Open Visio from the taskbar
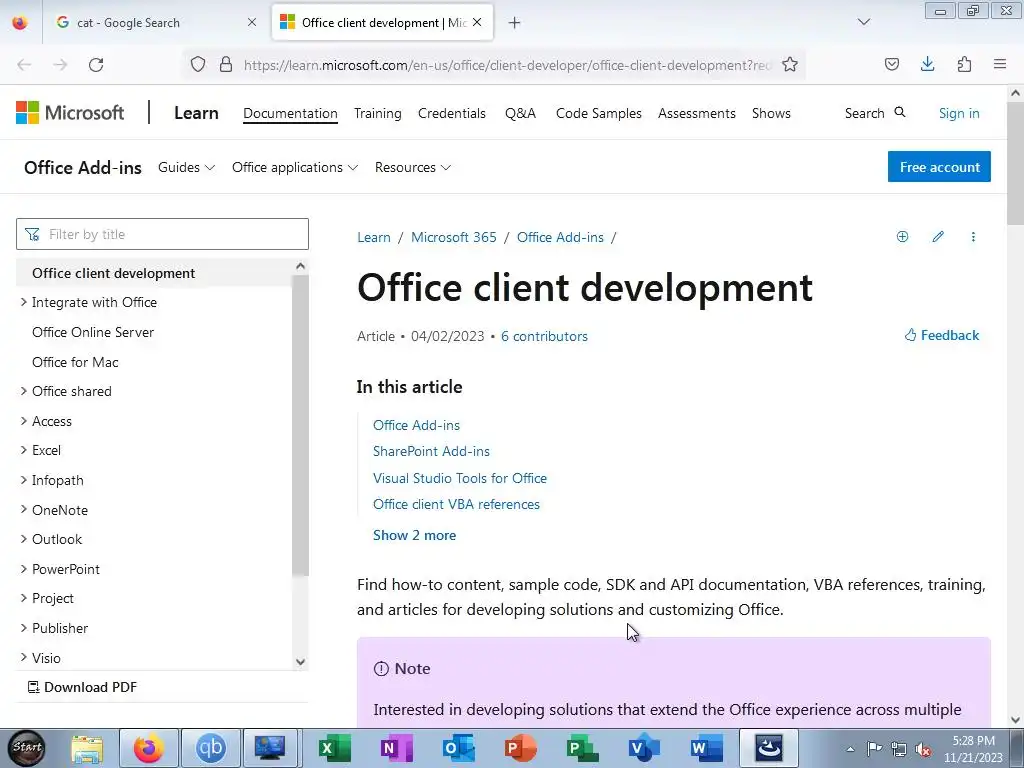This screenshot has width=1024, height=768. tap(644, 748)
